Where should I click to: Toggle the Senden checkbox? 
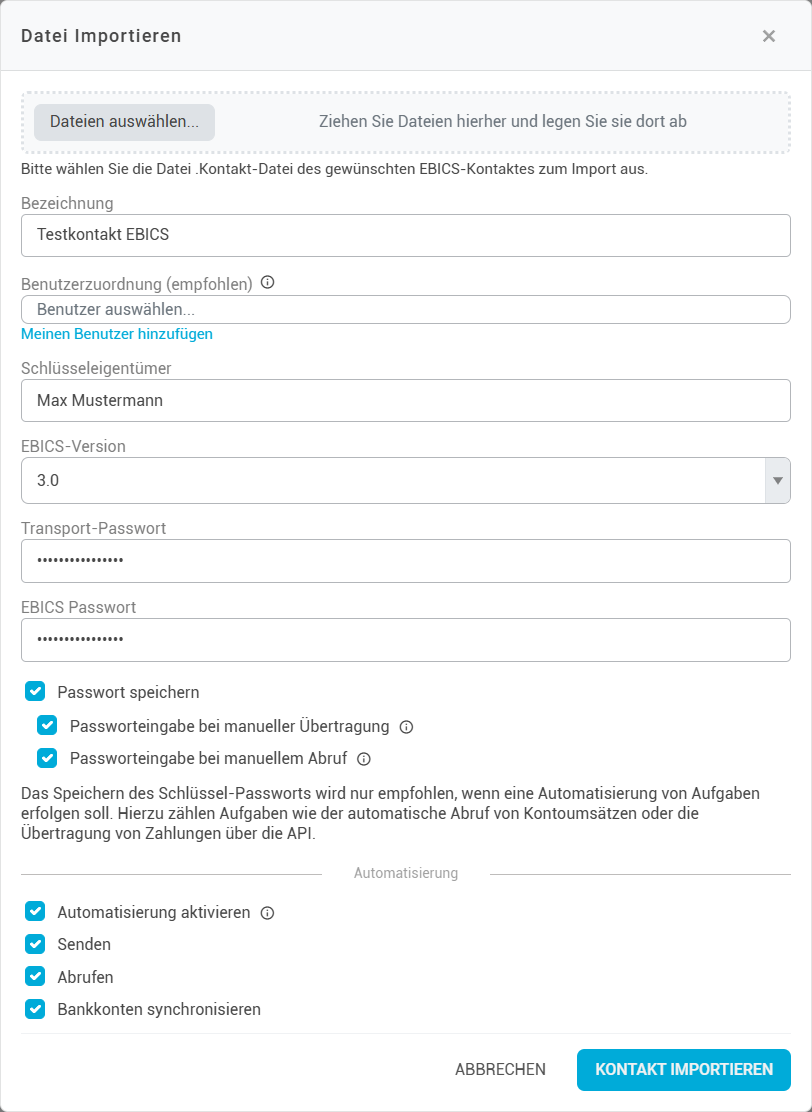pyautogui.click(x=36, y=944)
